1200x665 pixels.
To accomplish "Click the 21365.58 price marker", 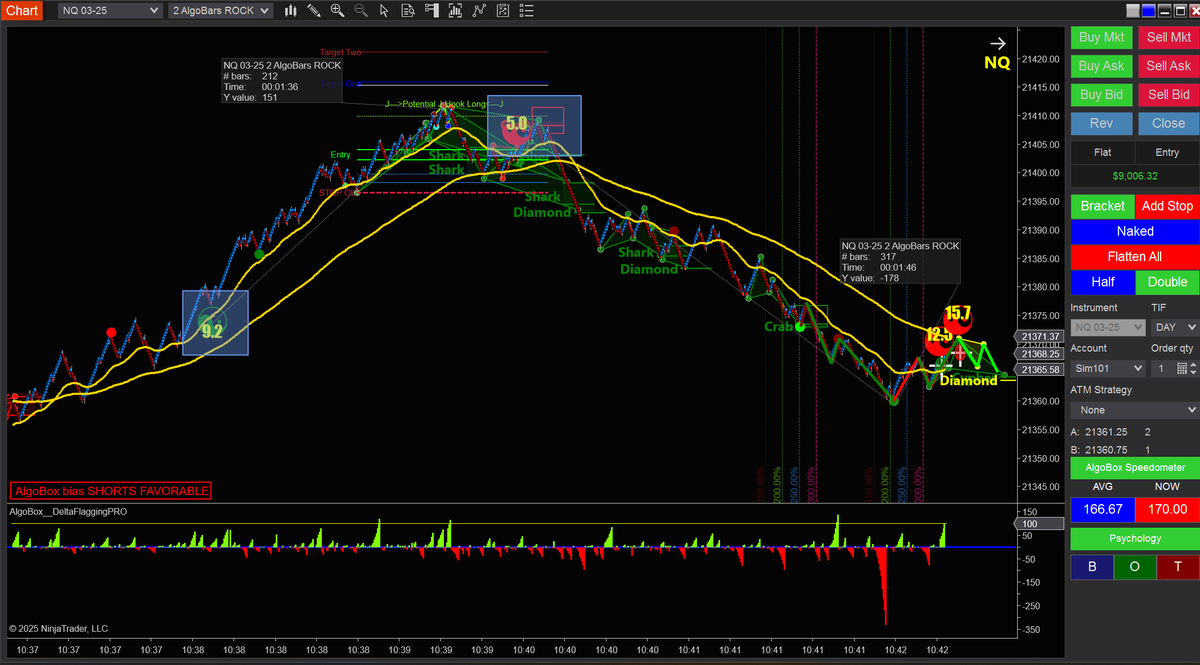I will [1041, 370].
